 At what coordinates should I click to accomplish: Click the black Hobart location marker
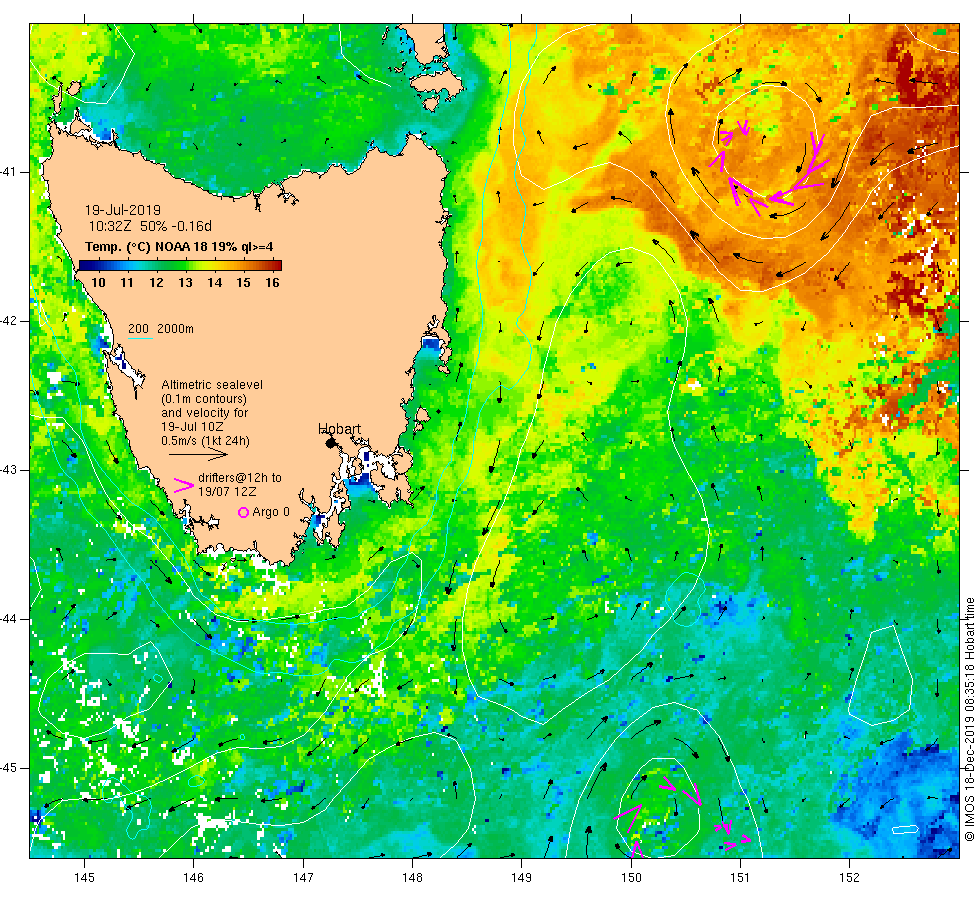click(x=330, y=443)
